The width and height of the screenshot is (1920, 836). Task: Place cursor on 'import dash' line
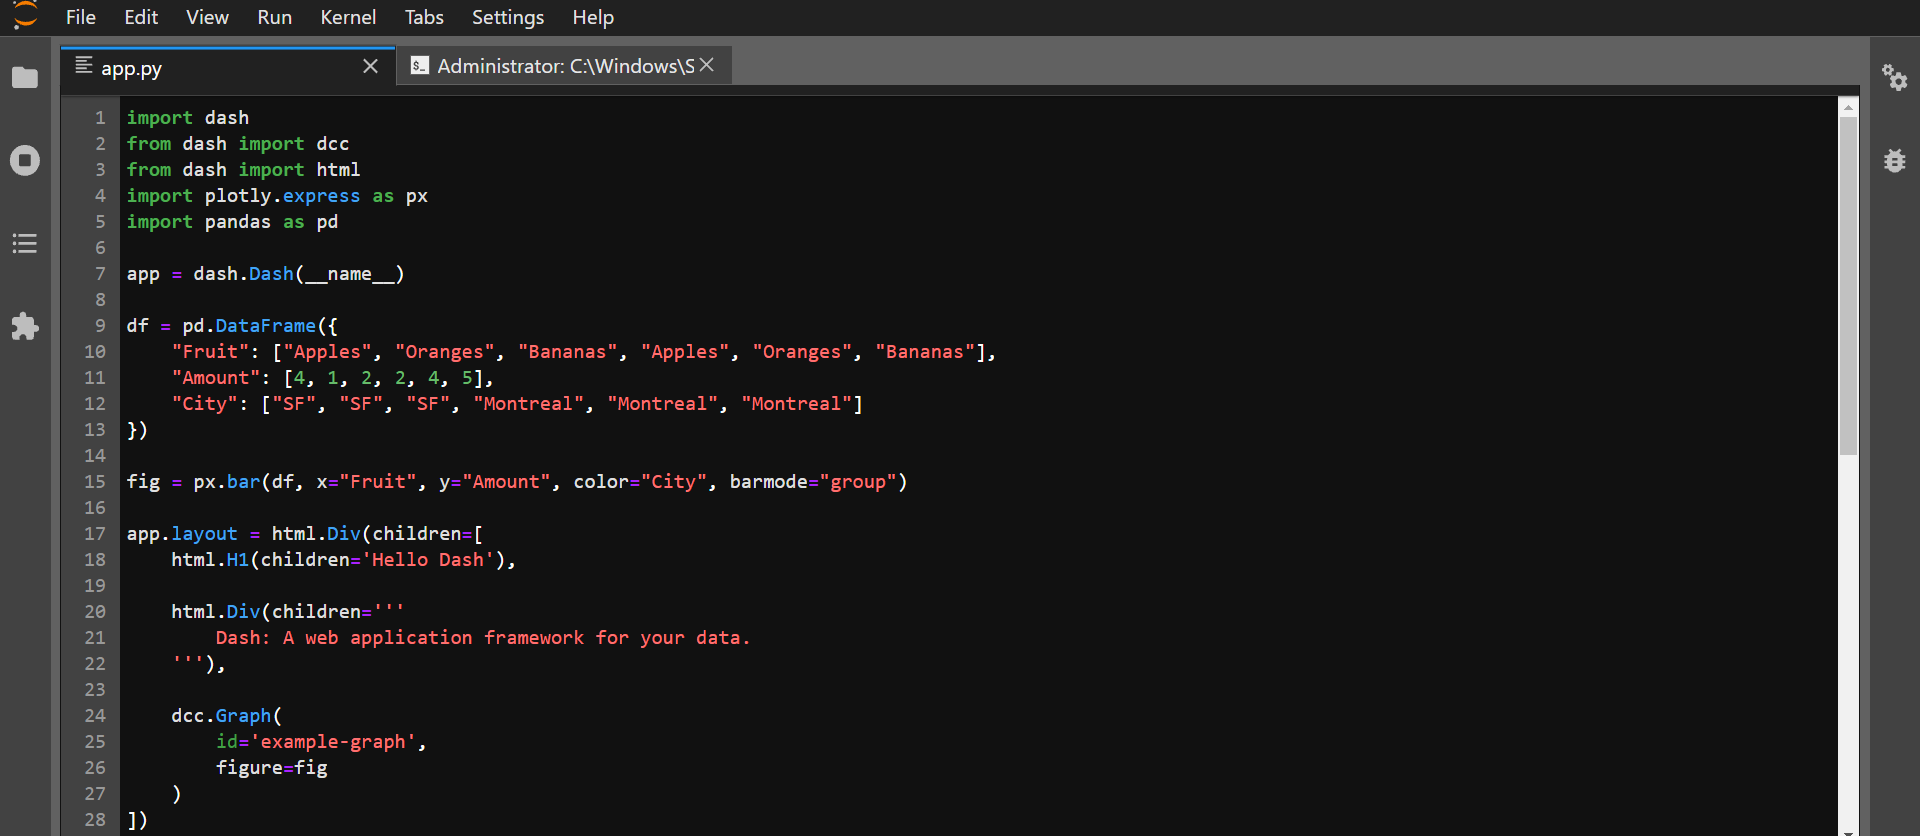coord(188,117)
